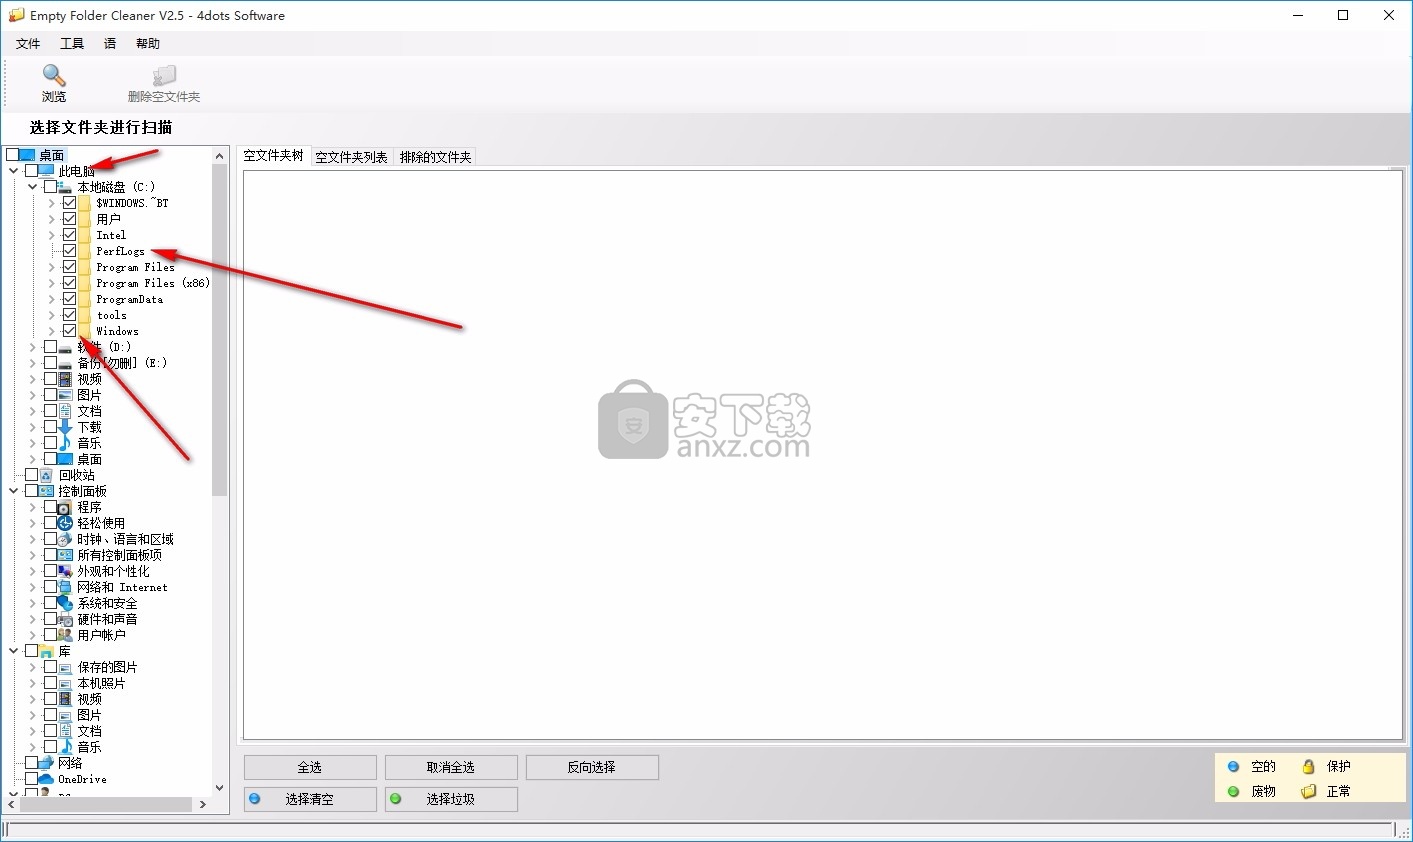Click the 控制面板 control panel icon
The image size is (1413, 842).
pos(46,491)
